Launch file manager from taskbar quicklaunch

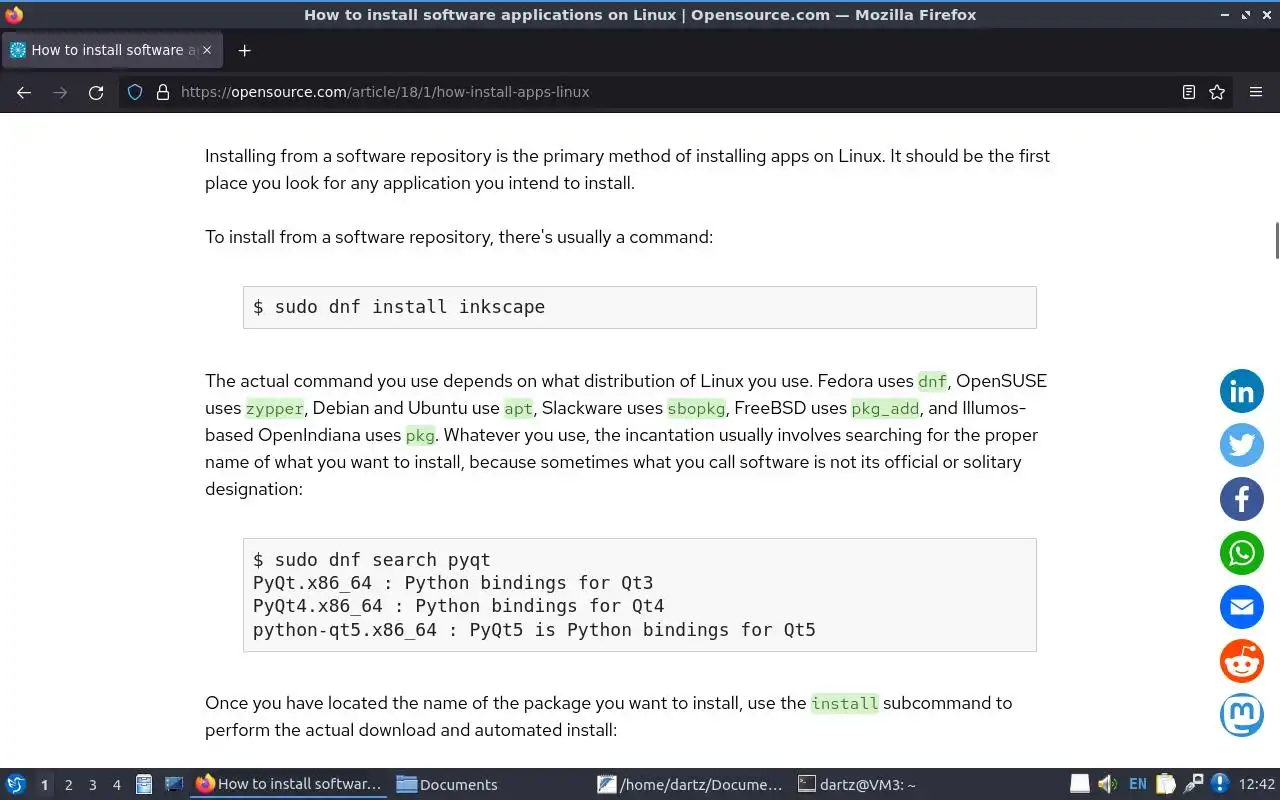pyautogui.click(x=144, y=784)
